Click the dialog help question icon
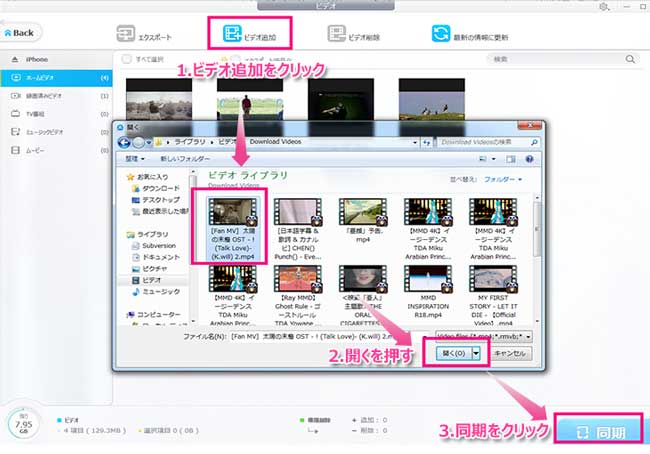650x454 pixels. [x=529, y=159]
